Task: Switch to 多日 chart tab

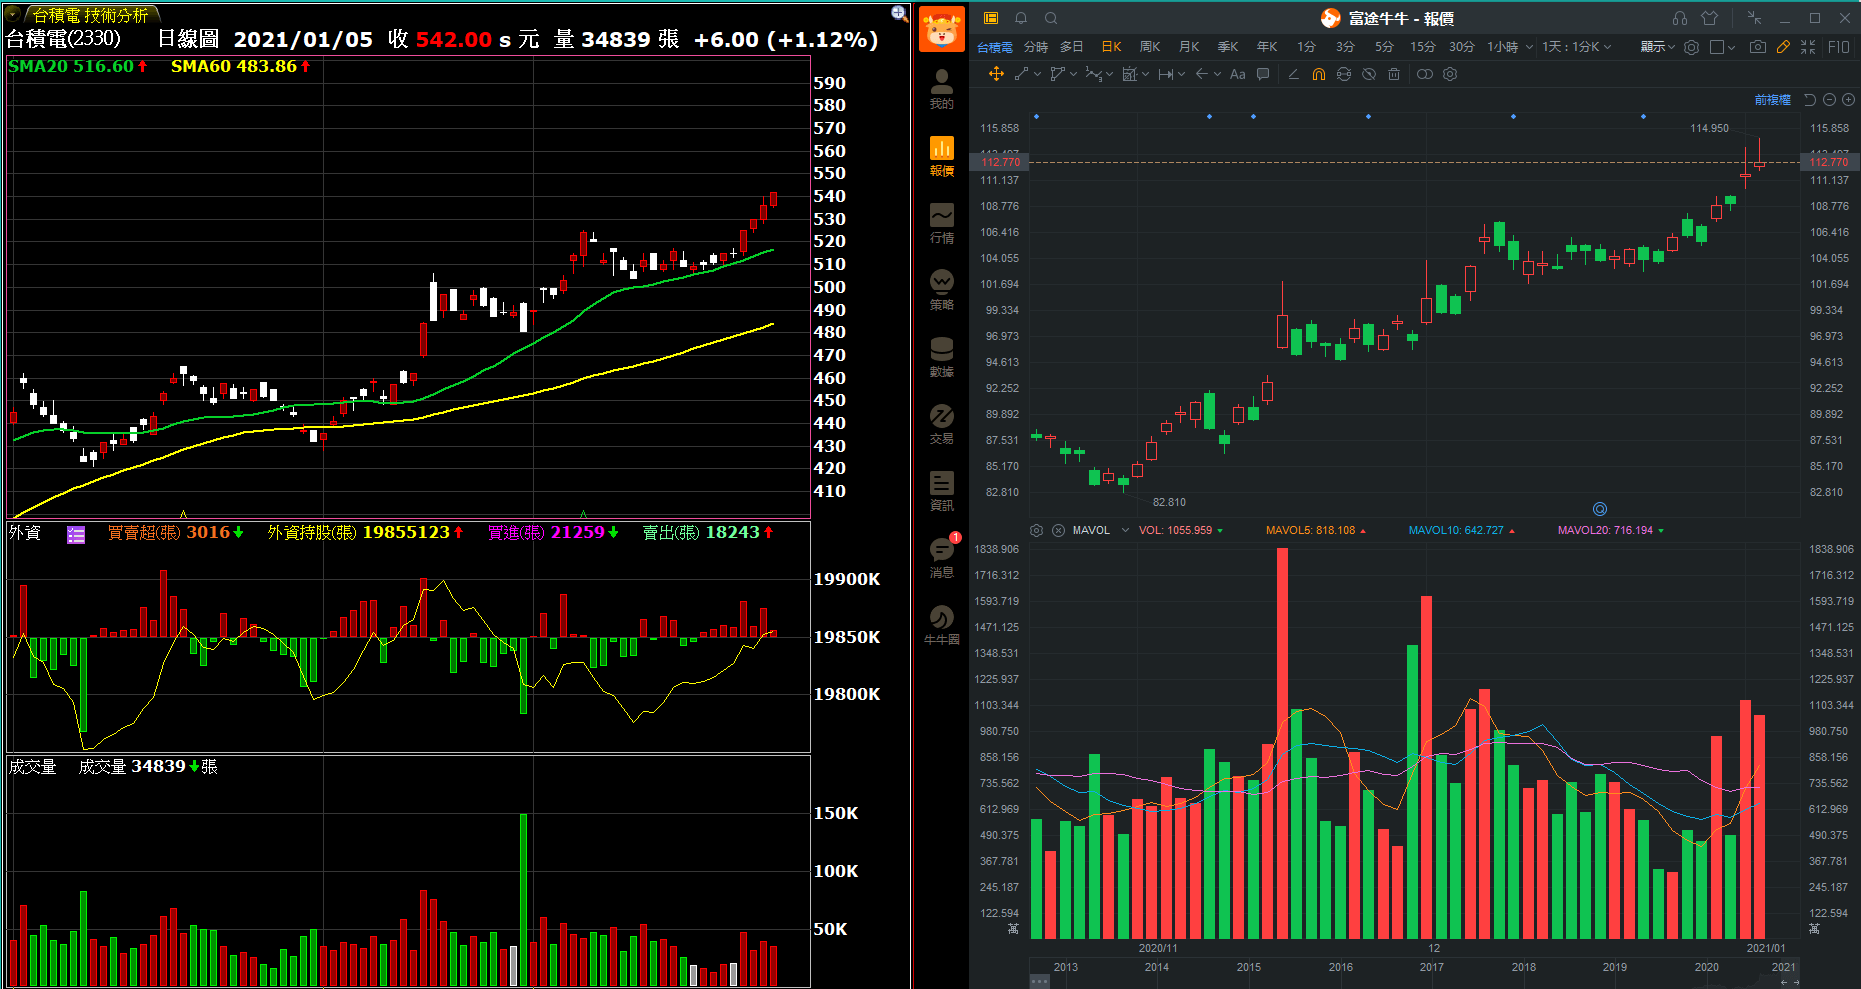Action: (1072, 47)
